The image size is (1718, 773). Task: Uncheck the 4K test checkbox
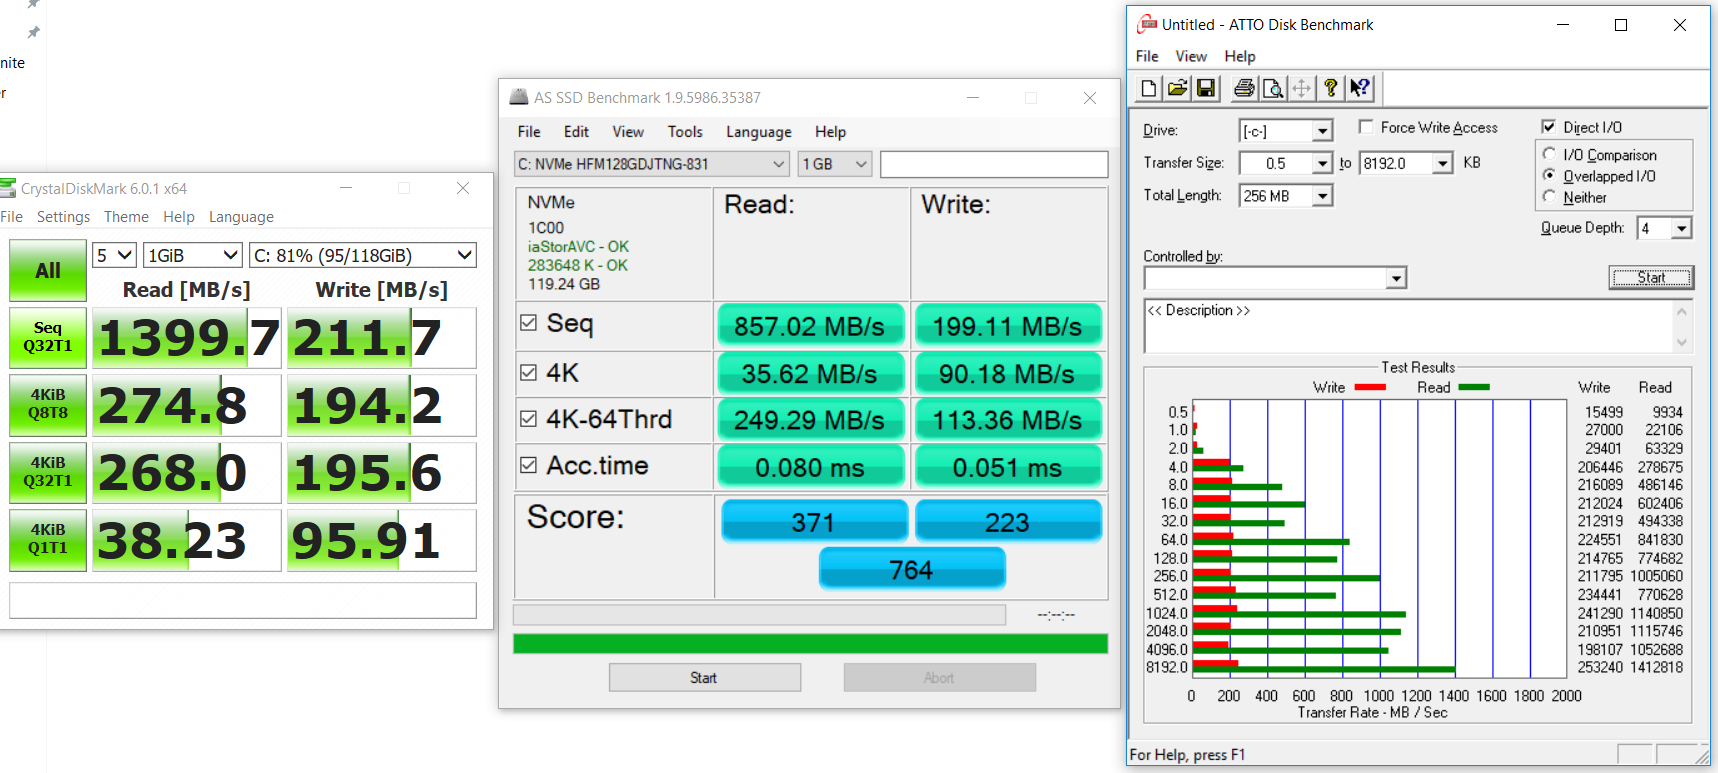[529, 373]
